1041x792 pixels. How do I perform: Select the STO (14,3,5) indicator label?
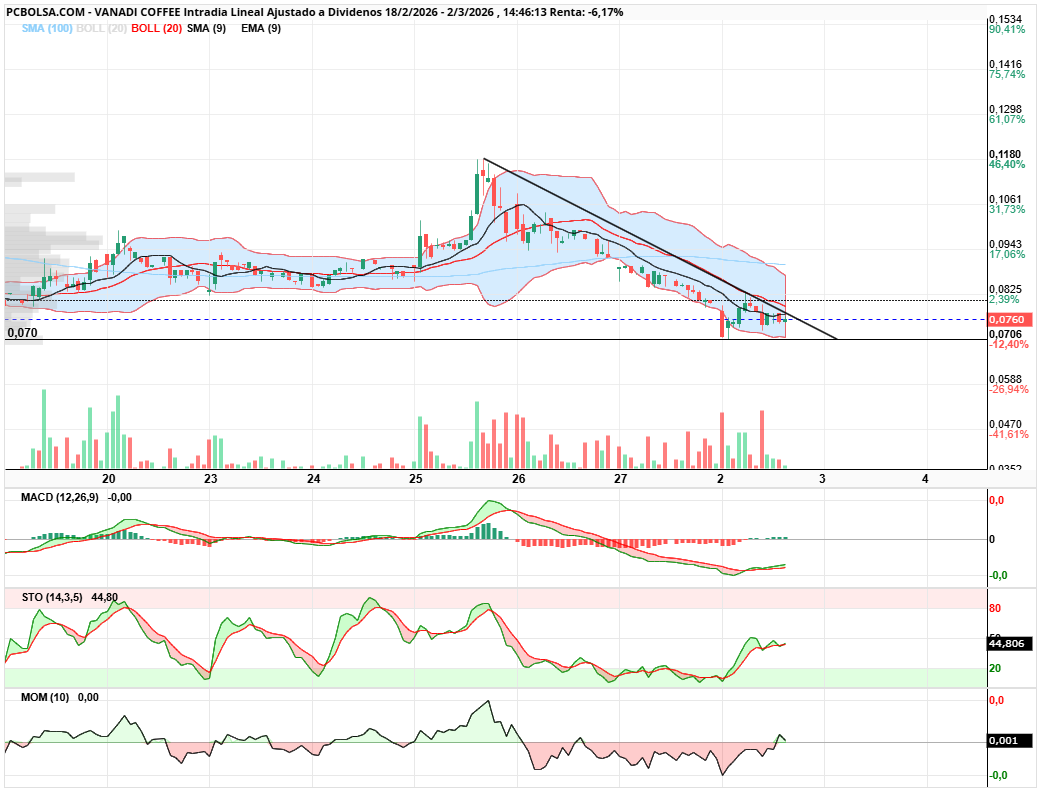[x=53, y=597]
